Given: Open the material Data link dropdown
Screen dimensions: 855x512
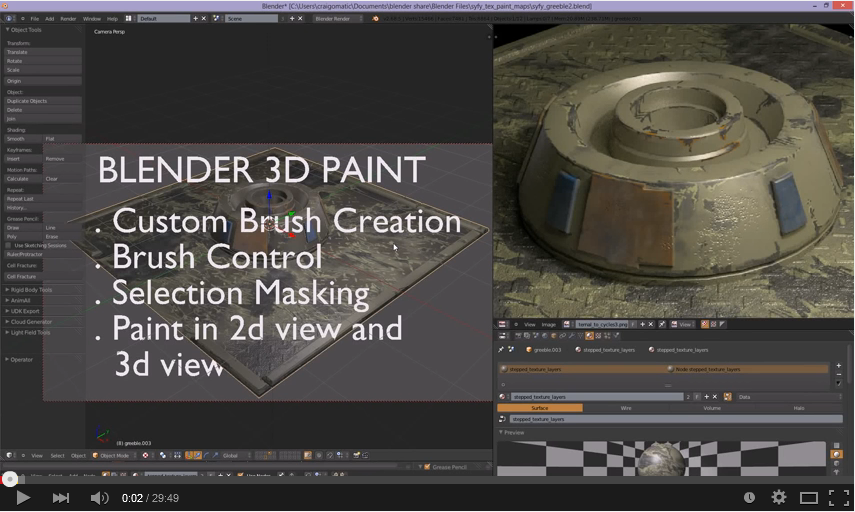Looking at the screenshot, I should [x=789, y=397].
